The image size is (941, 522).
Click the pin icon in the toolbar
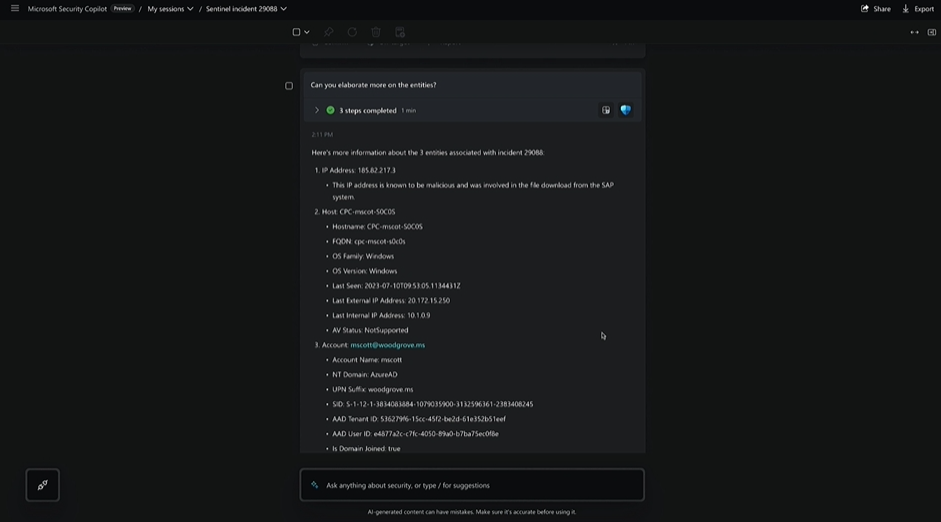click(x=328, y=32)
